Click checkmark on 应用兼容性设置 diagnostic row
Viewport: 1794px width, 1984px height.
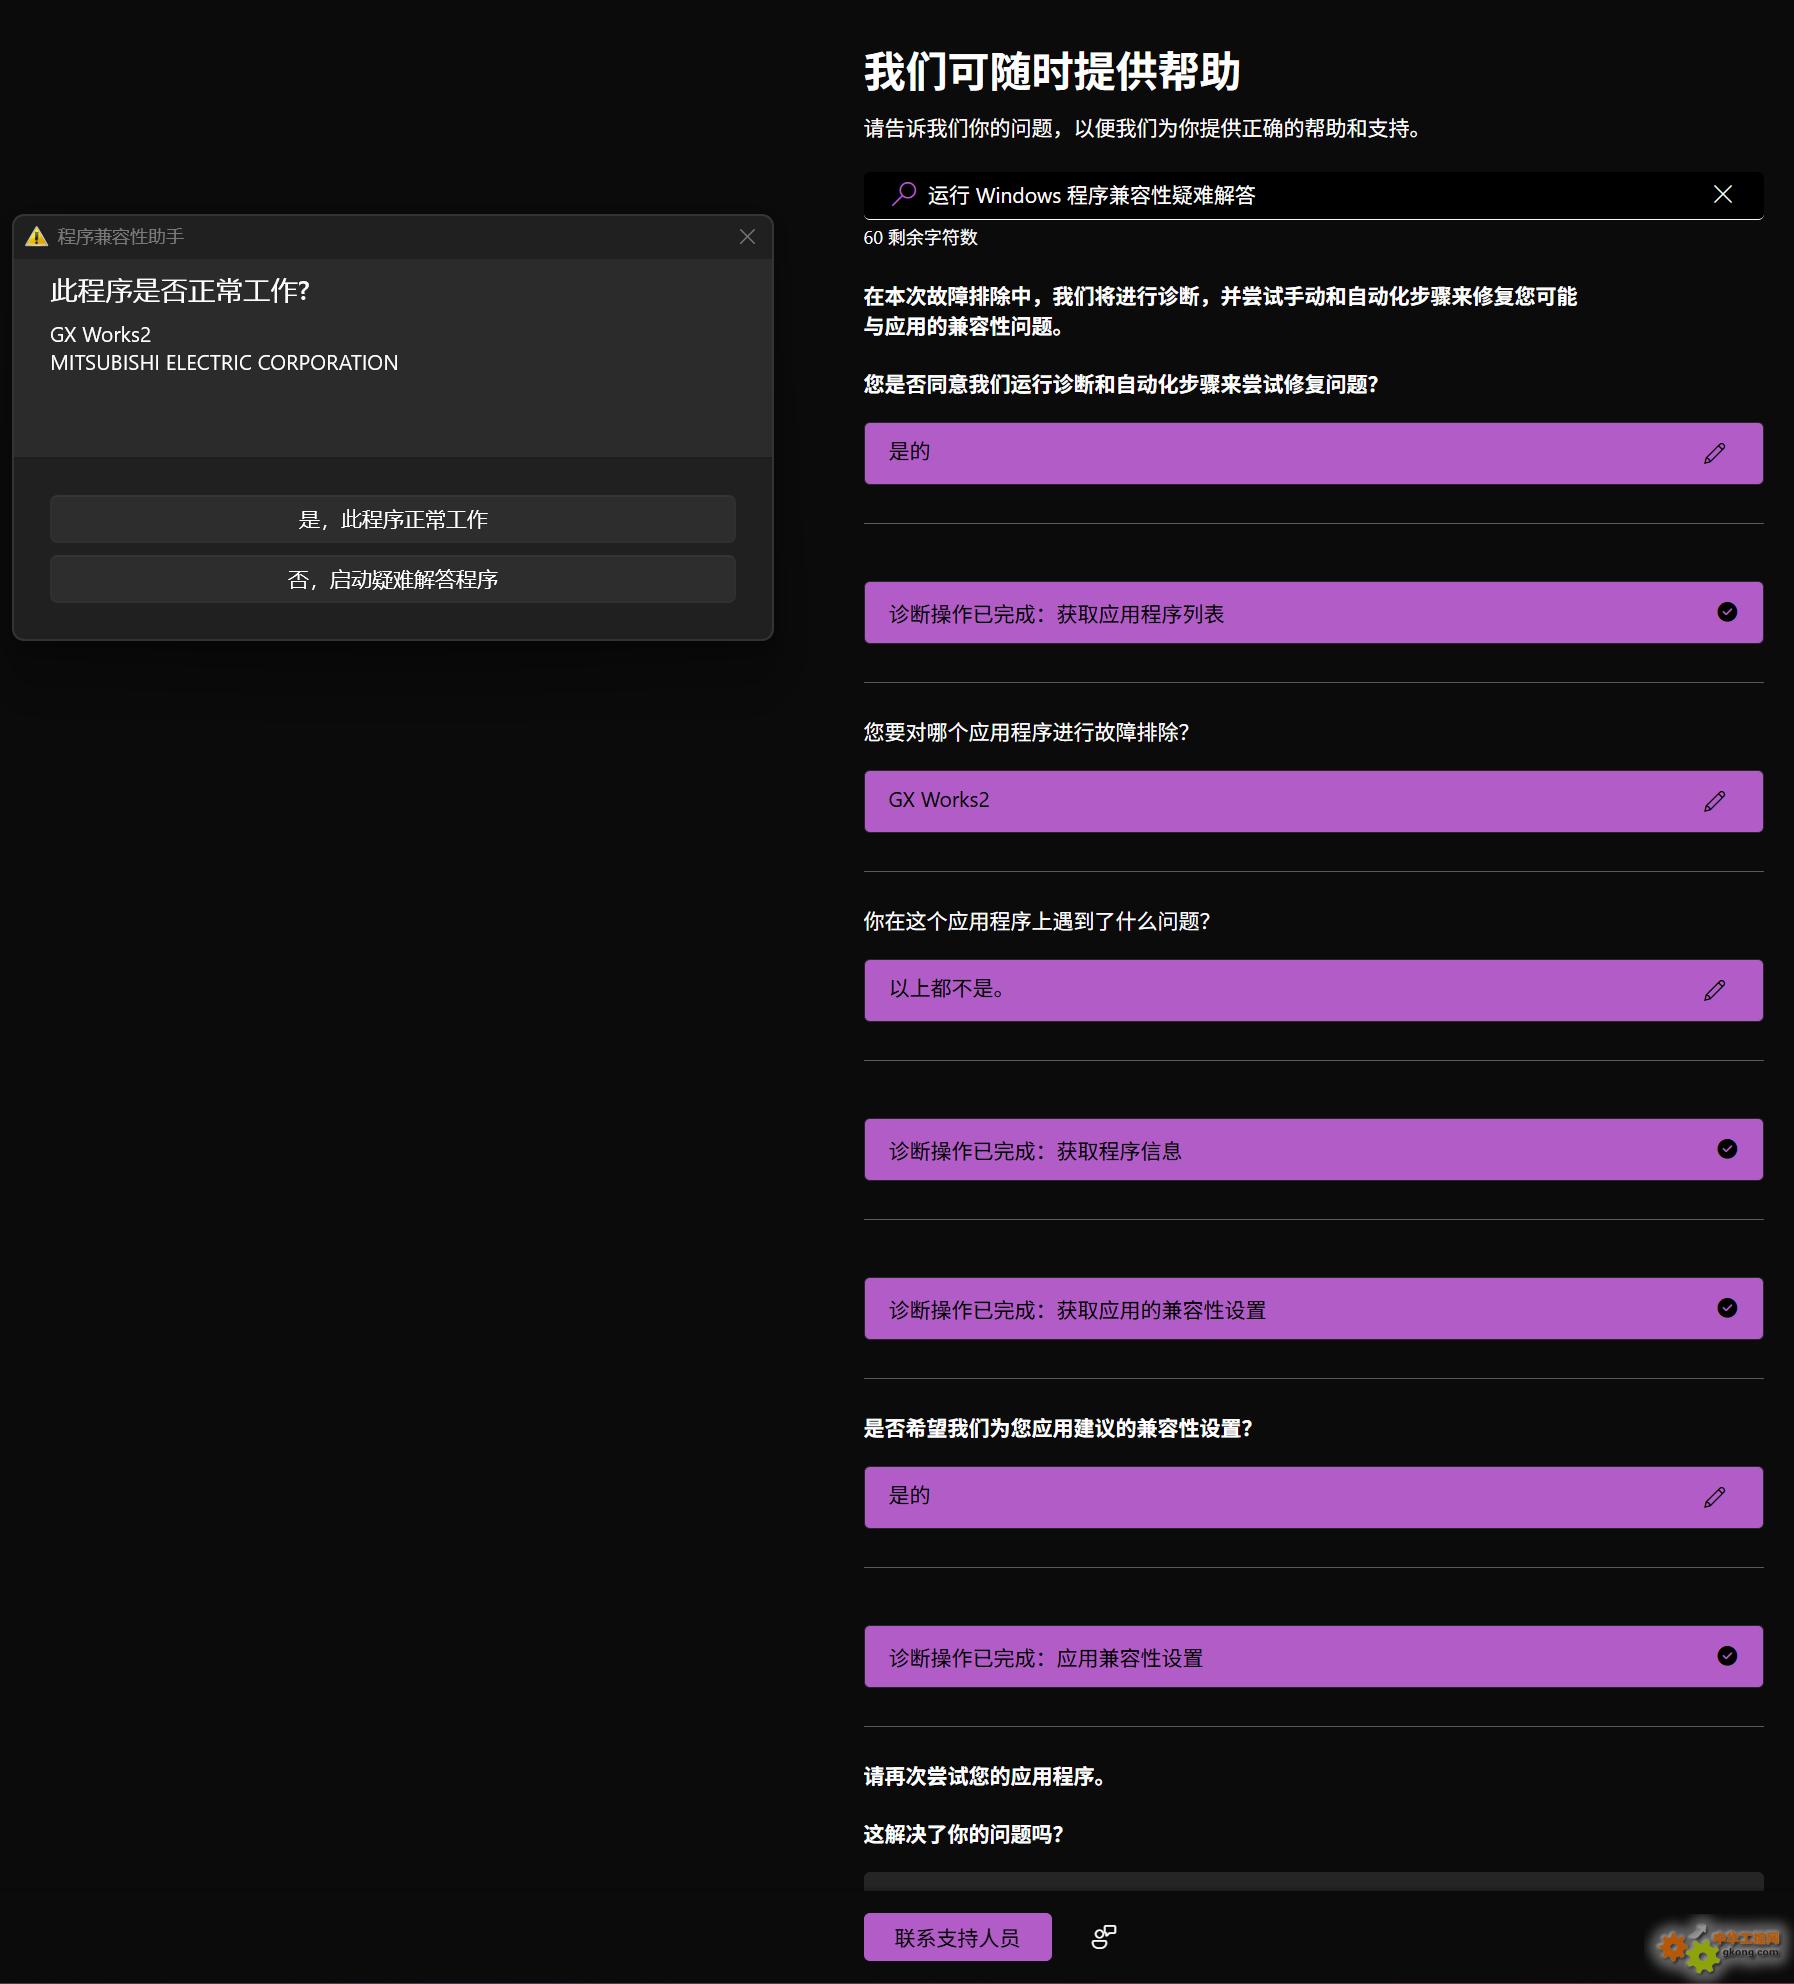[1726, 1656]
